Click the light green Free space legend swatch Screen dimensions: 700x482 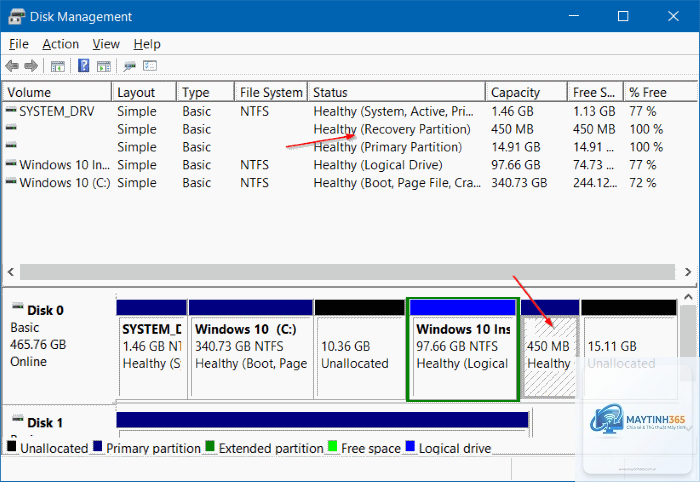[332, 446]
